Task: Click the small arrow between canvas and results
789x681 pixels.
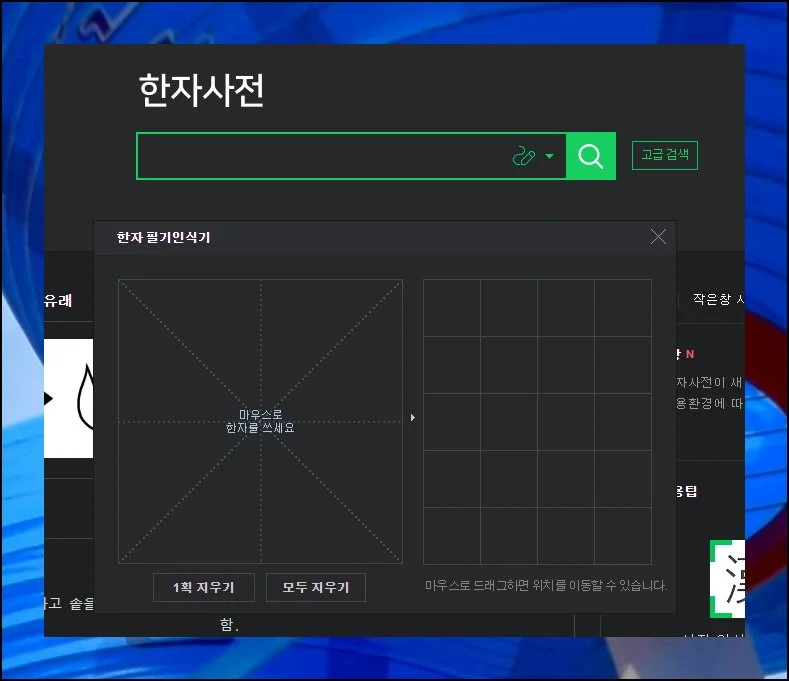Action: pos(413,418)
